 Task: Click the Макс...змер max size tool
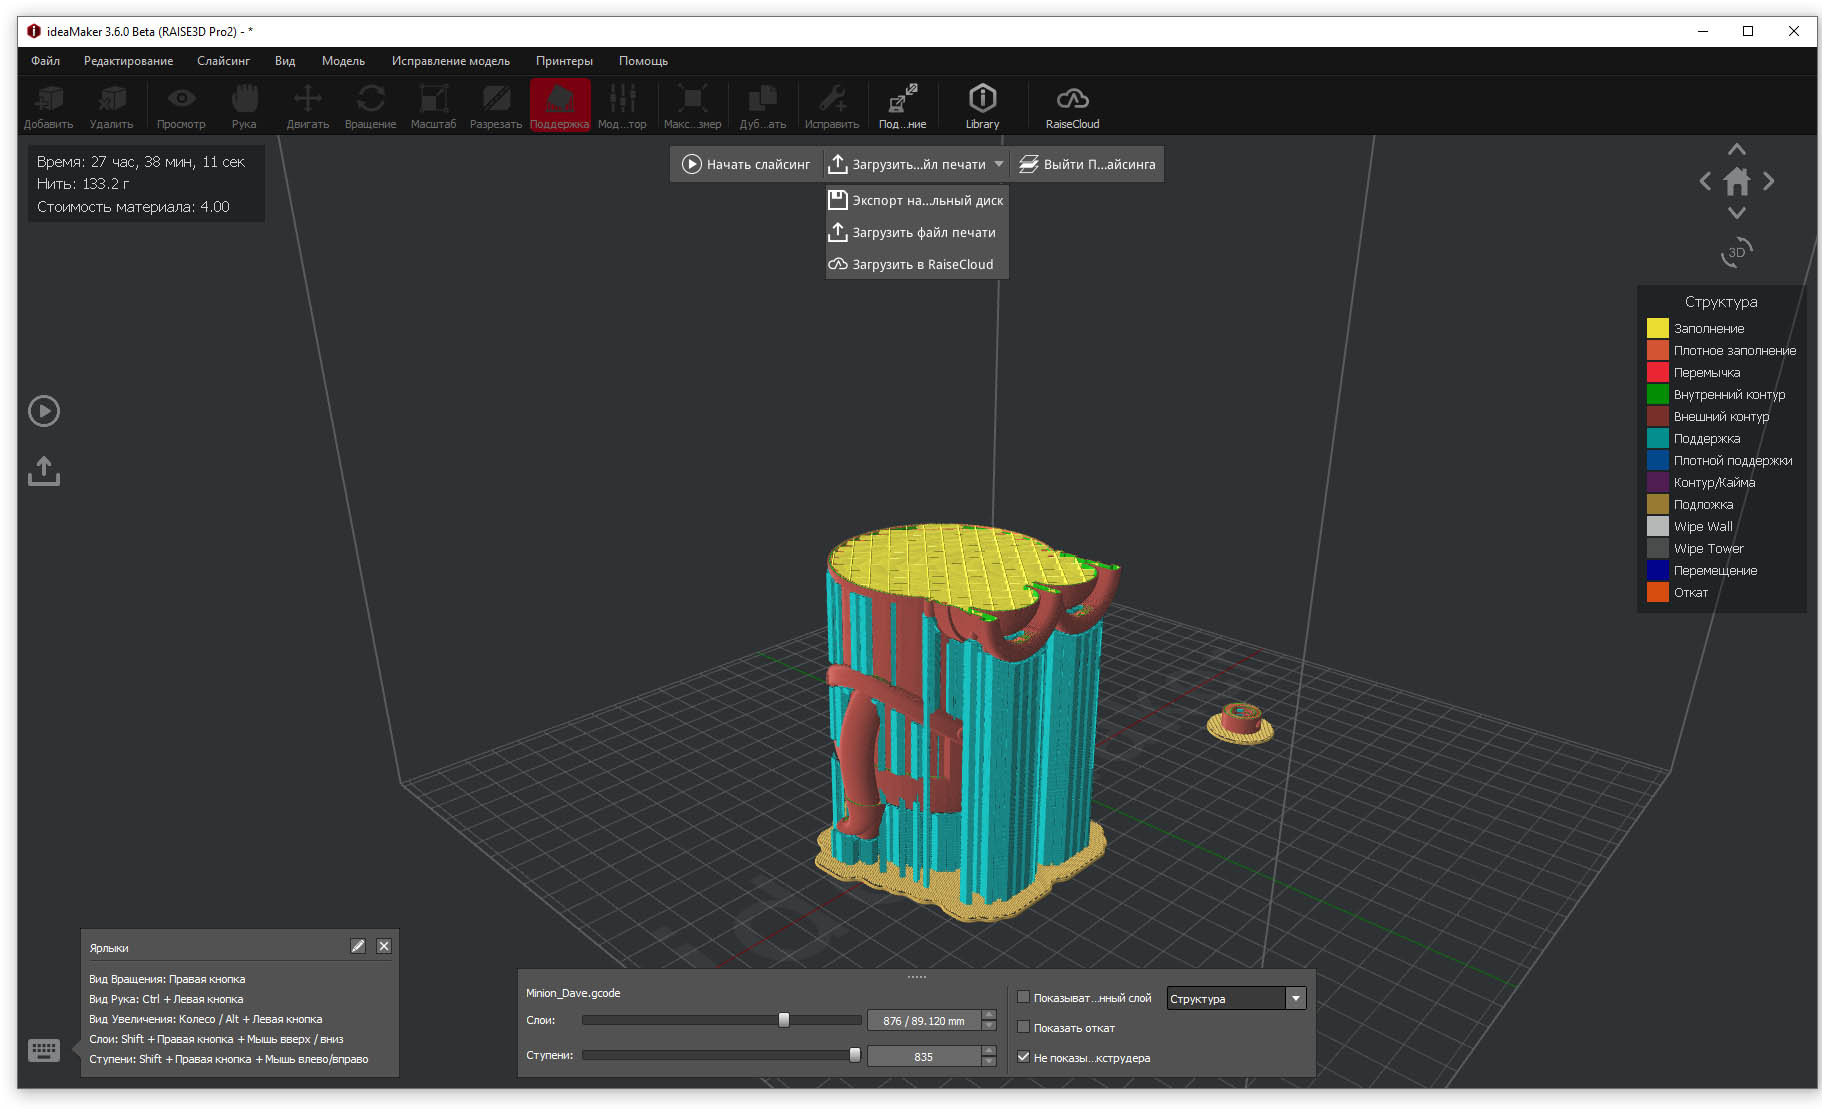click(x=692, y=106)
